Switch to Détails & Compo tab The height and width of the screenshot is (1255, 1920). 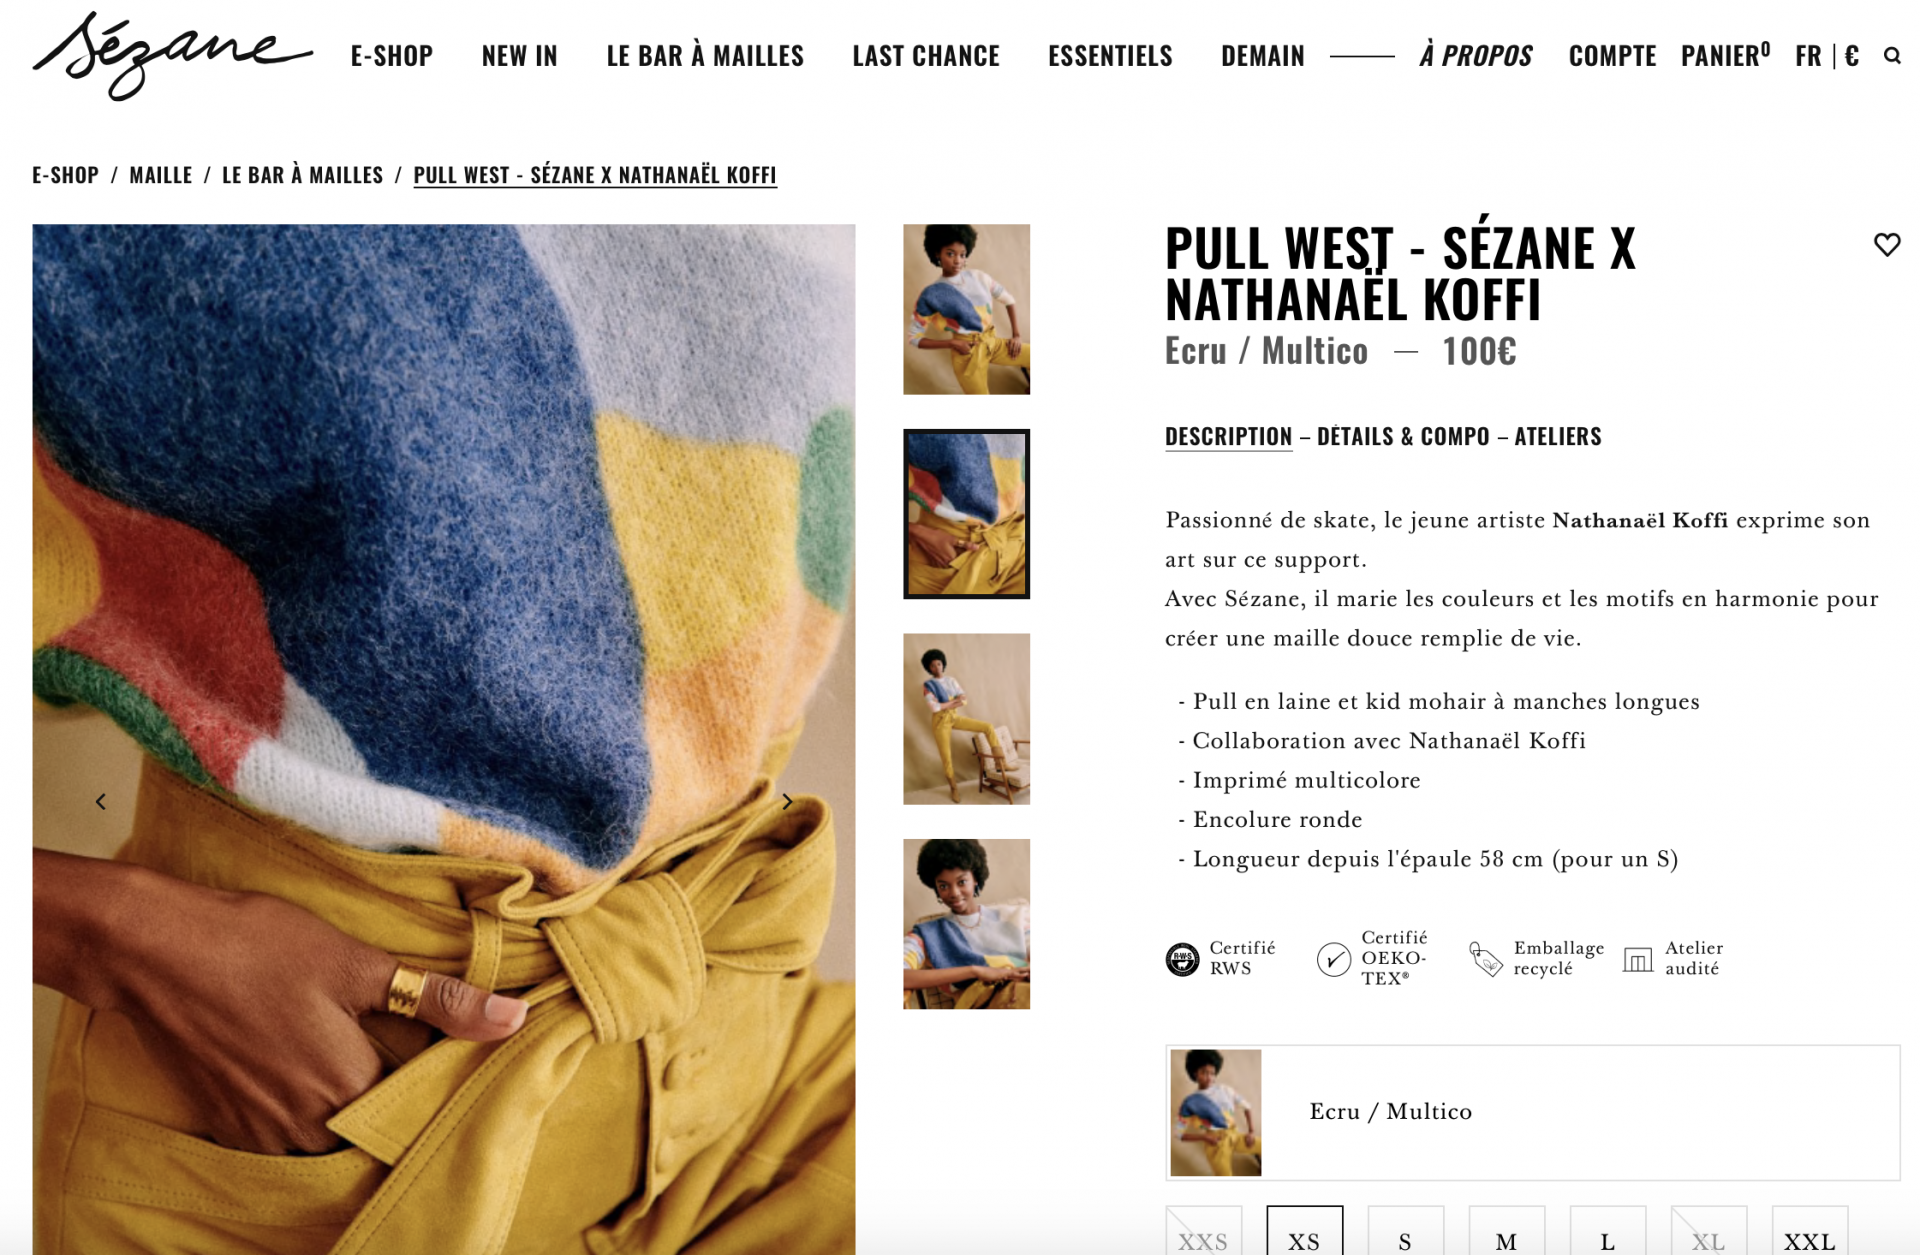click(x=1402, y=437)
